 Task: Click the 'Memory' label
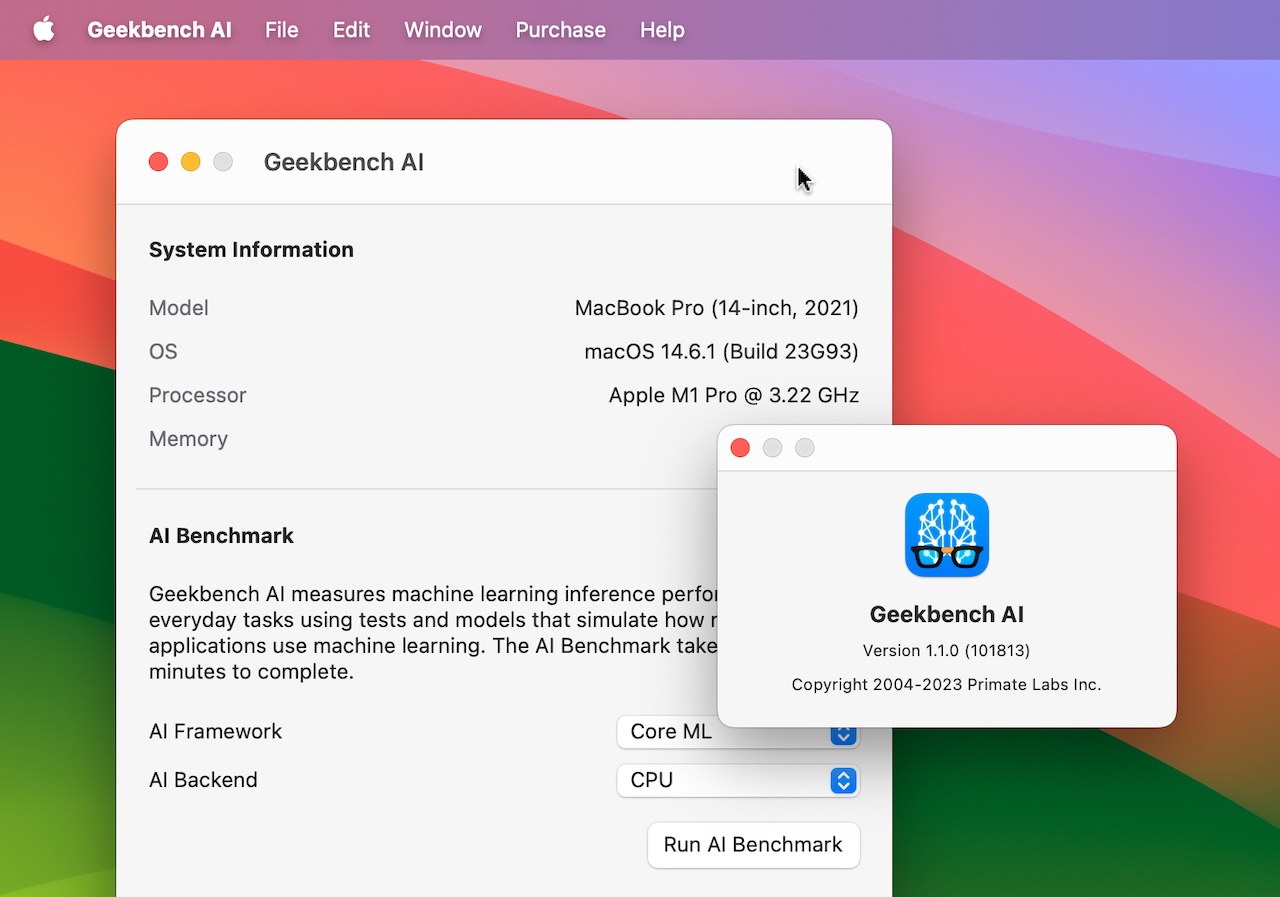coord(188,439)
